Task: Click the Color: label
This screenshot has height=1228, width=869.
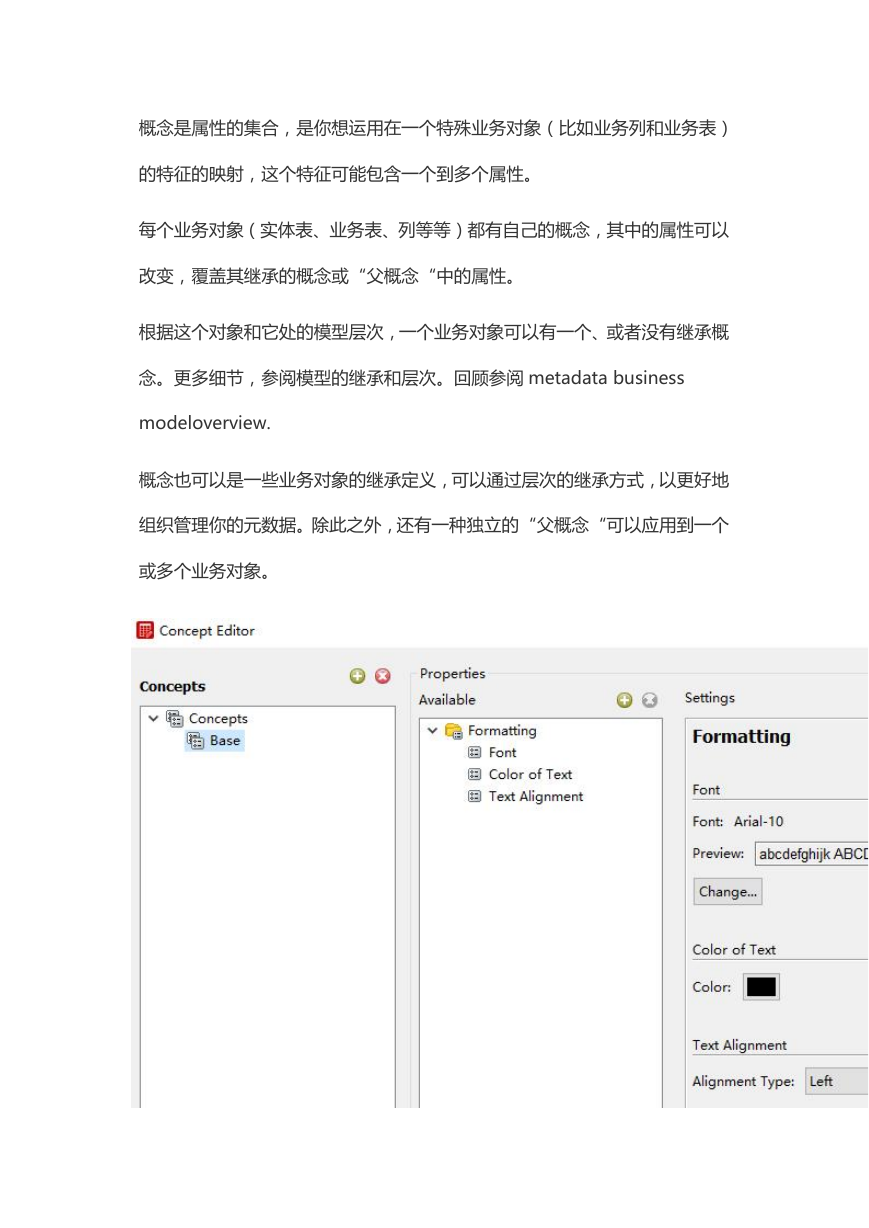Action: pyautogui.click(x=711, y=987)
